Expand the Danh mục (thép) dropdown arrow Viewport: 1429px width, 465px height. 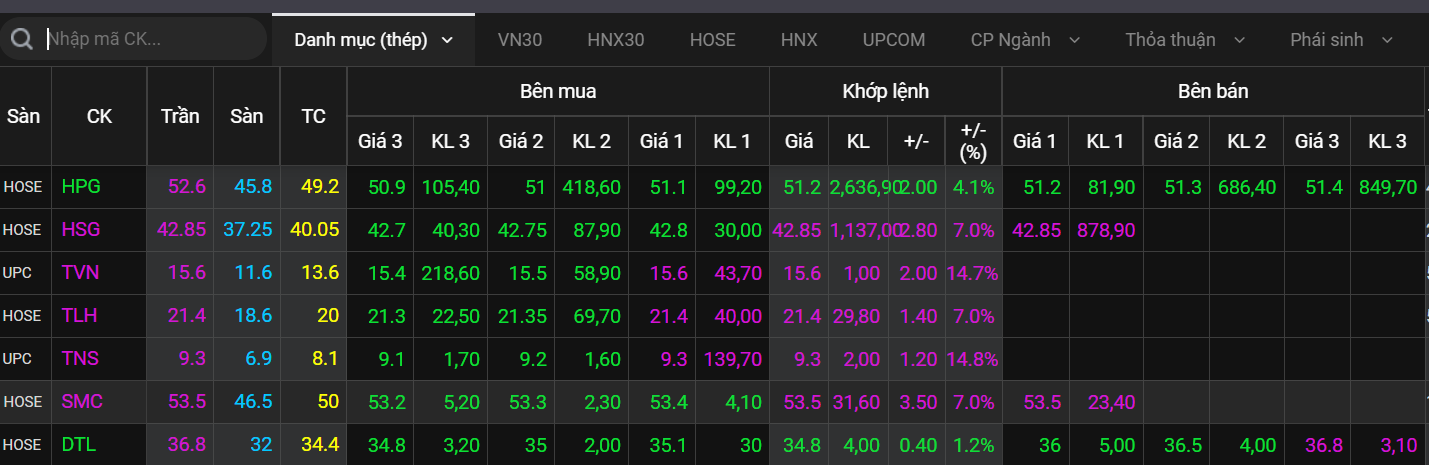pos(447,40)
